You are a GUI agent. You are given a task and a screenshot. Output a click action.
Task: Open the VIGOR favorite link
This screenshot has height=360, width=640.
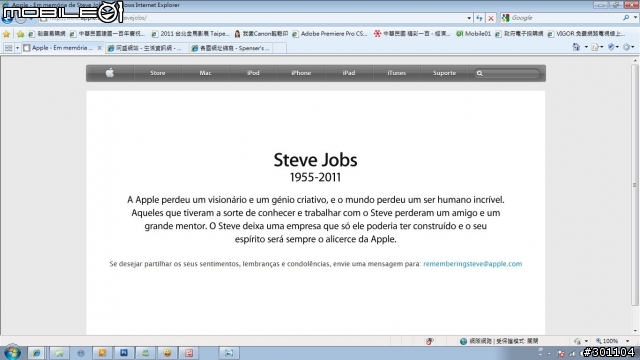[587, 34]
